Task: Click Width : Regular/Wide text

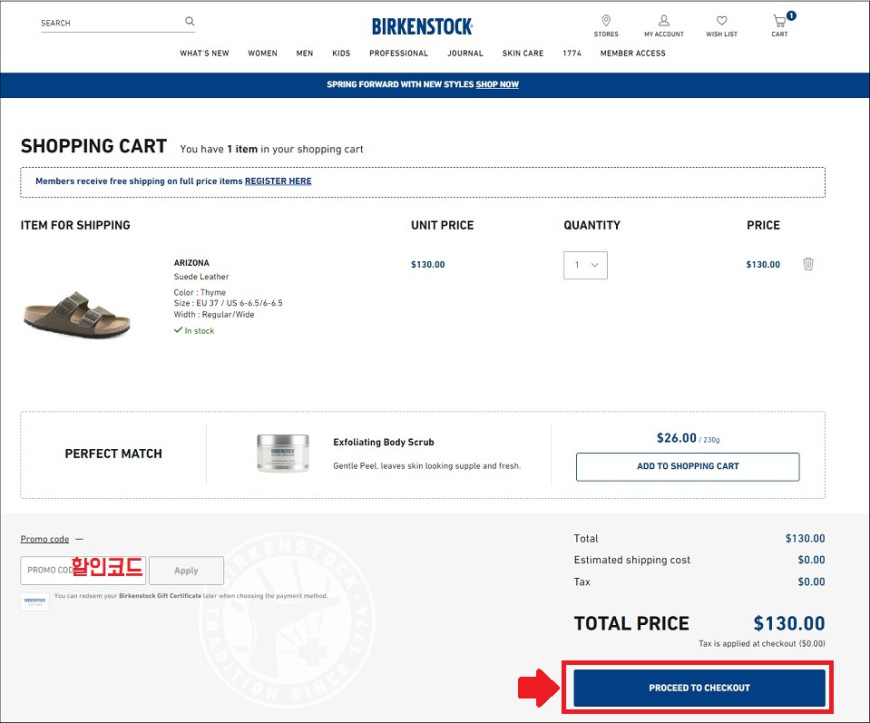Action: 214,314
